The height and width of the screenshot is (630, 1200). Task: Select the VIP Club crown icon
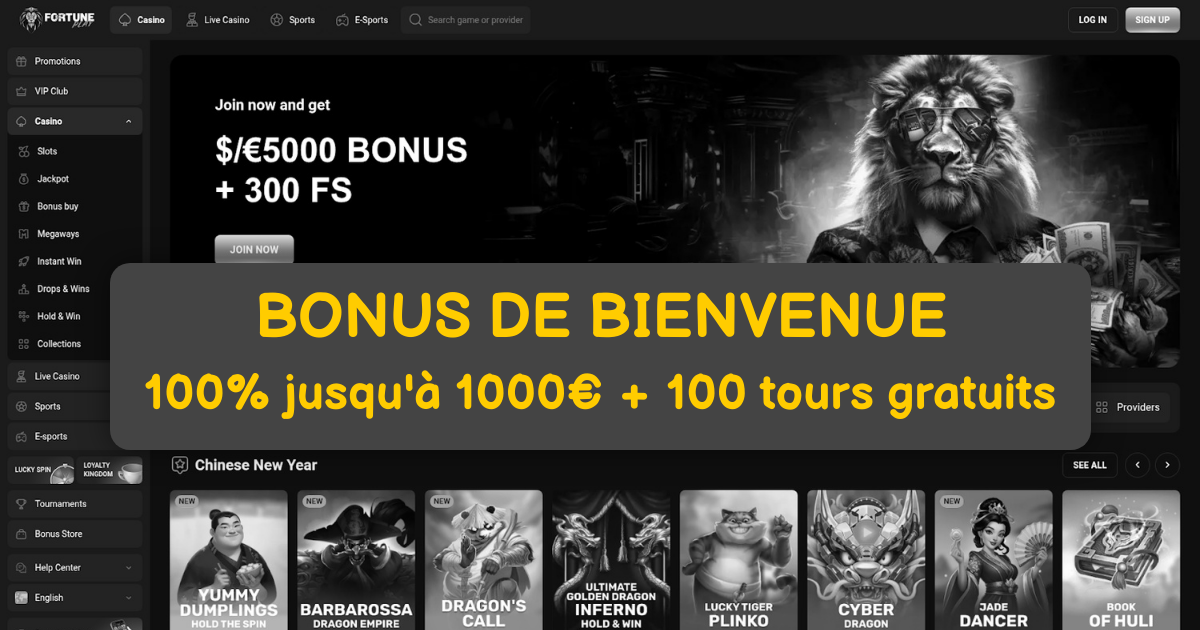22,91
